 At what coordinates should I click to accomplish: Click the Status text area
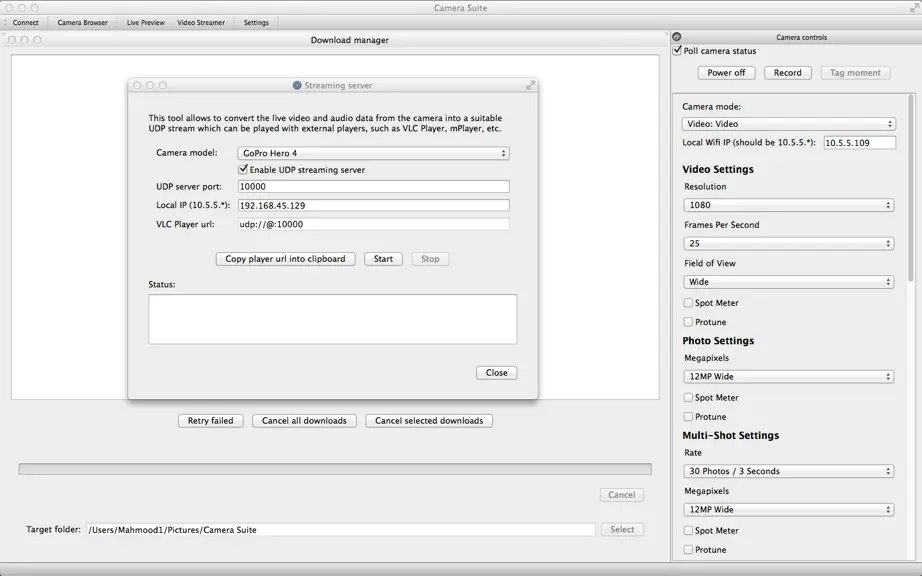[x=333, y=319]
